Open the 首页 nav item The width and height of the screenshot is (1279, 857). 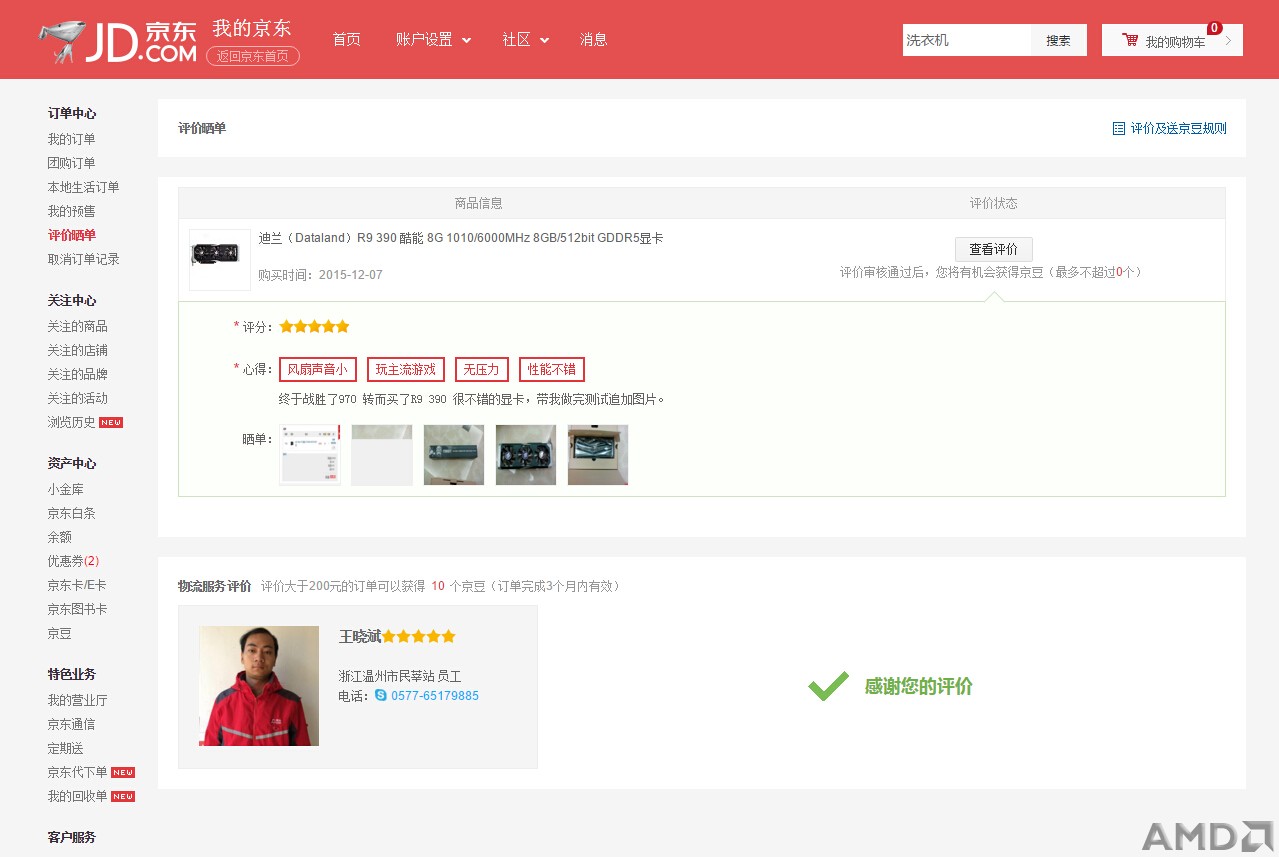(x=347, y=40)
